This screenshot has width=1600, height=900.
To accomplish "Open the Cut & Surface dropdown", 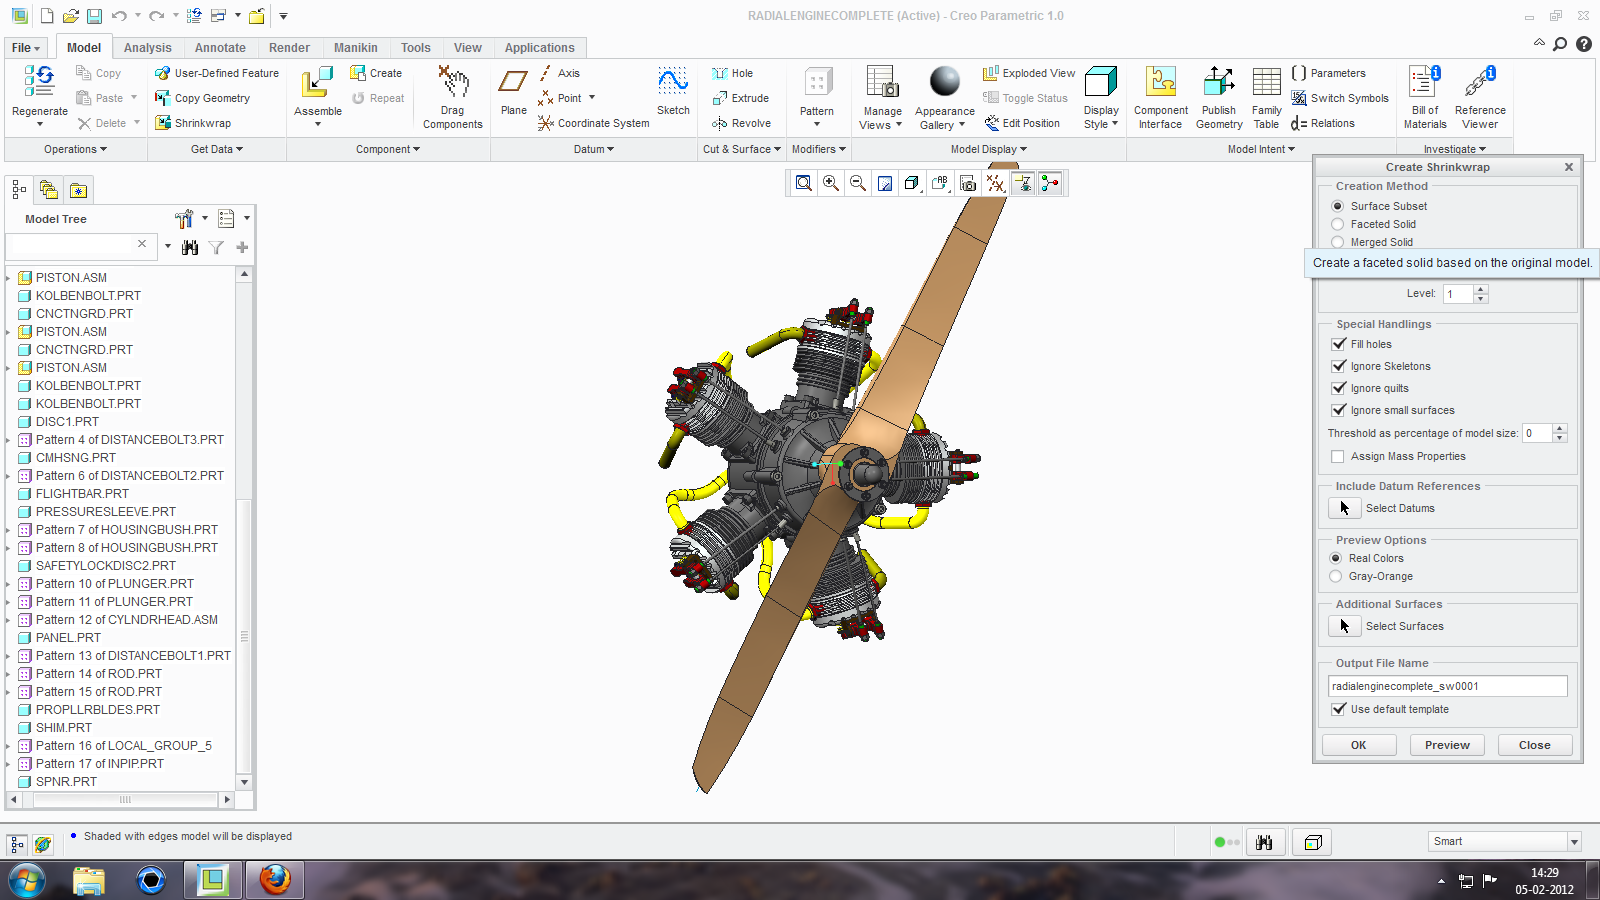I will [742, 149].
